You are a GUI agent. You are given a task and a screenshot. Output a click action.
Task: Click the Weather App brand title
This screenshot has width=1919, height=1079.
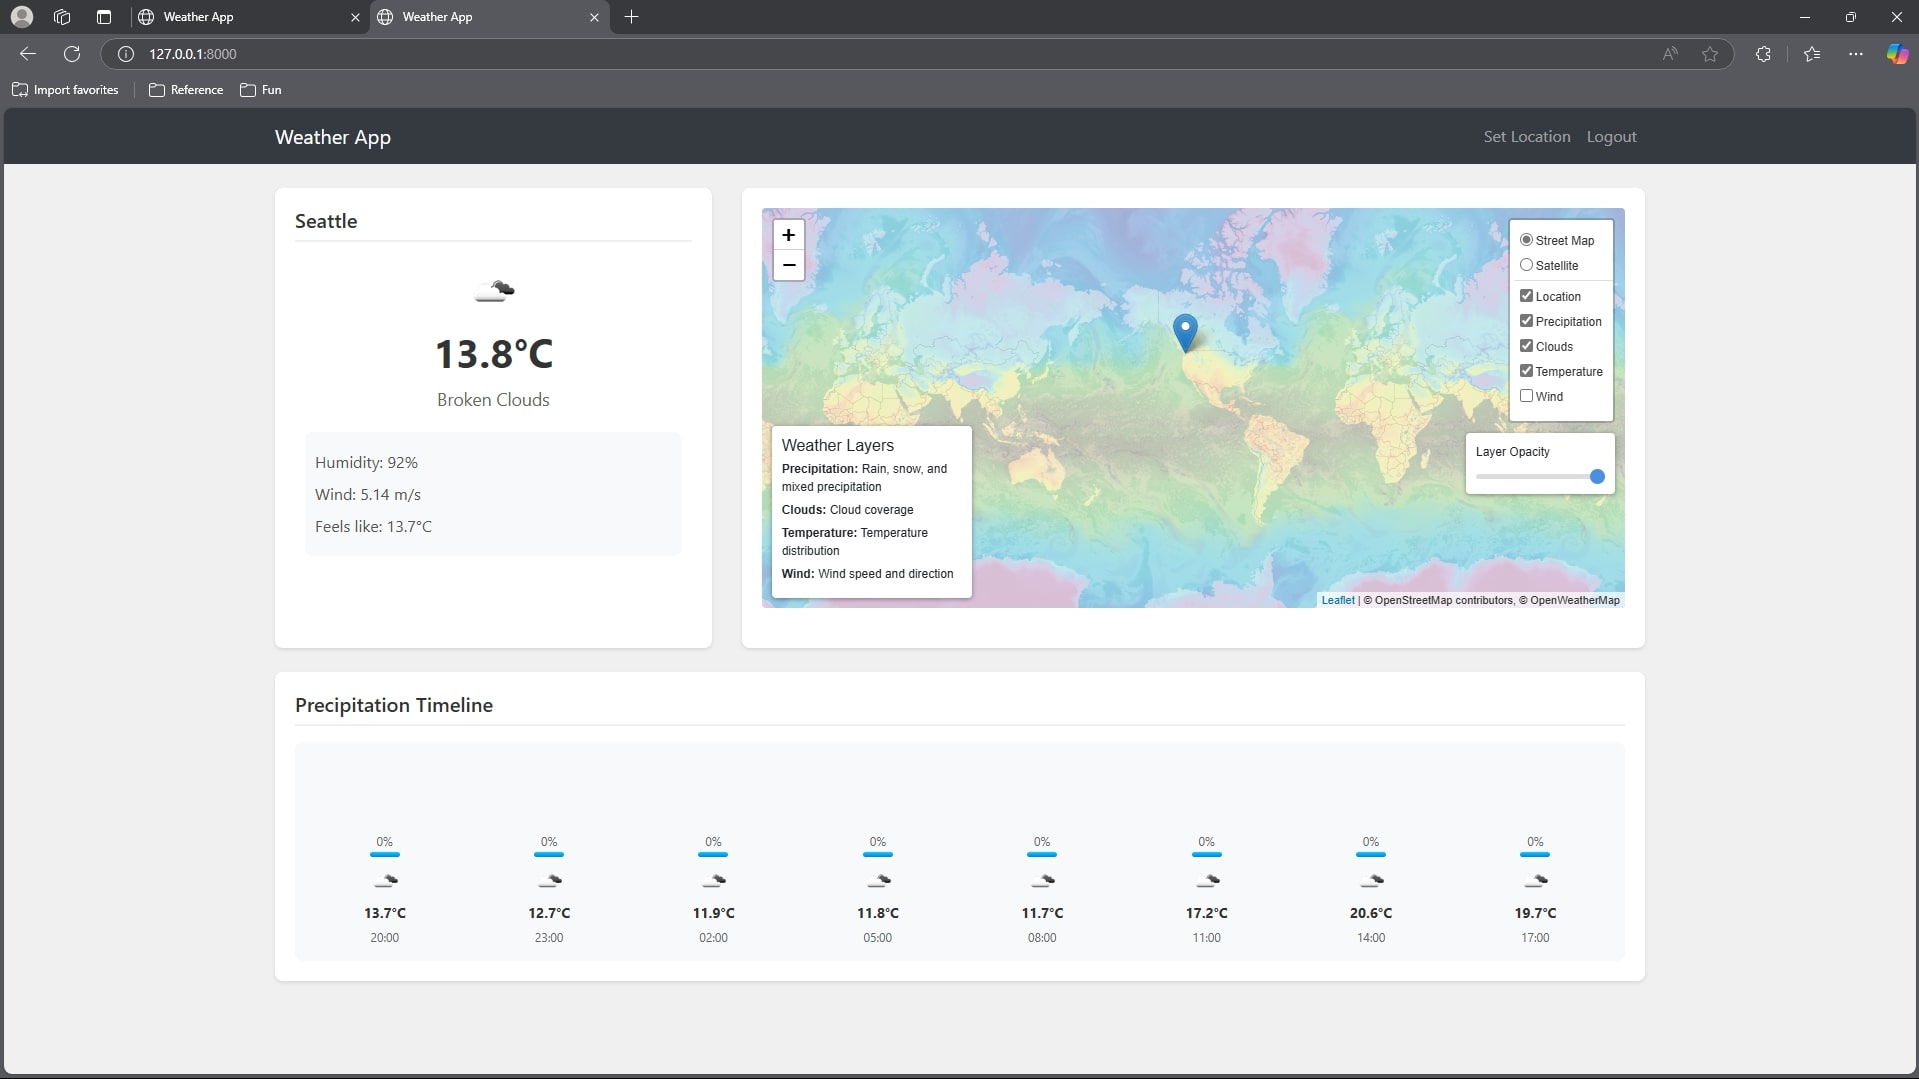(333, 137)
